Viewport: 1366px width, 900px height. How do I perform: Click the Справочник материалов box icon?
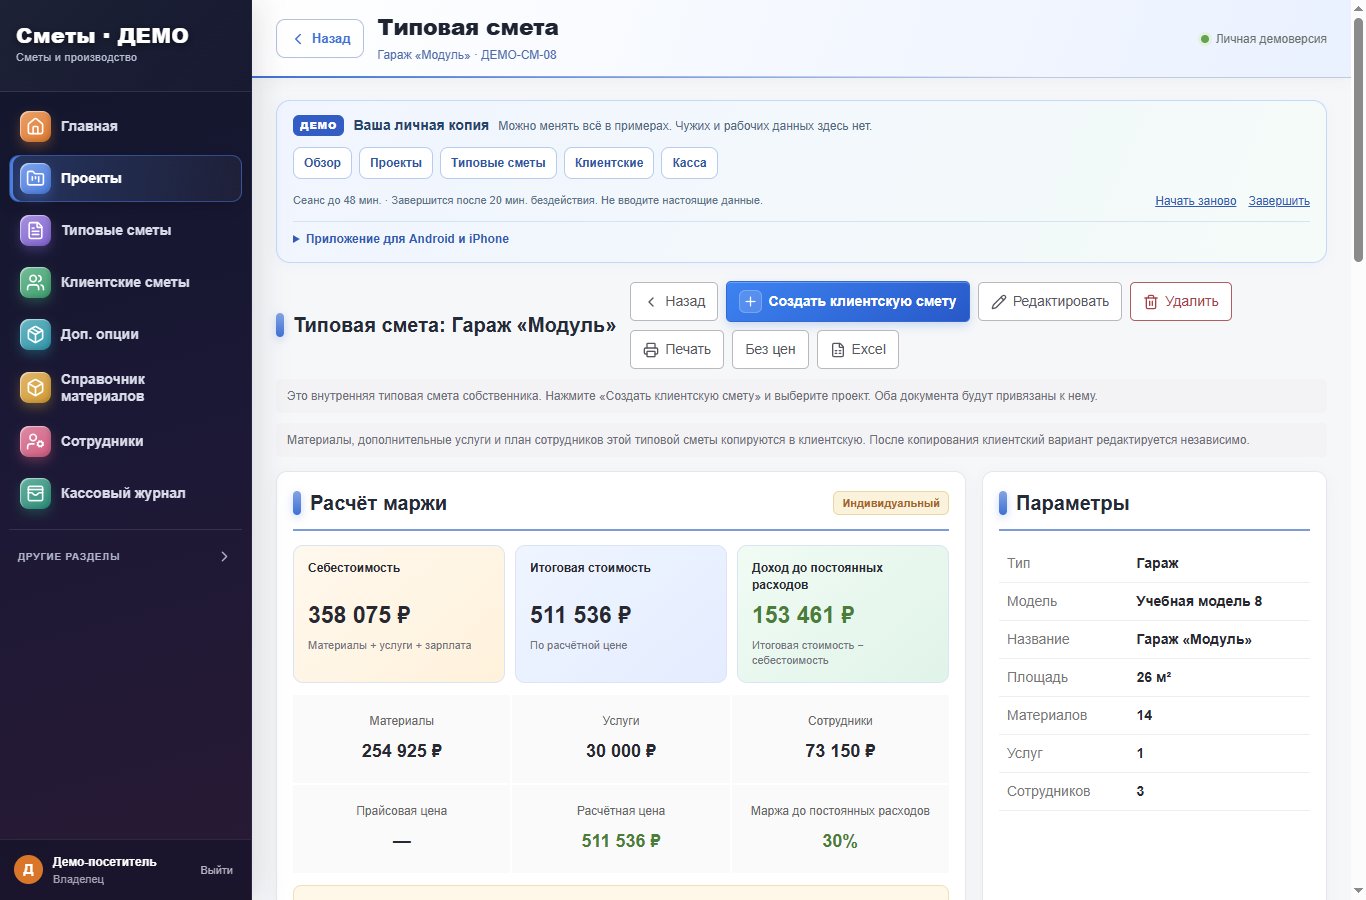[35, 387]
